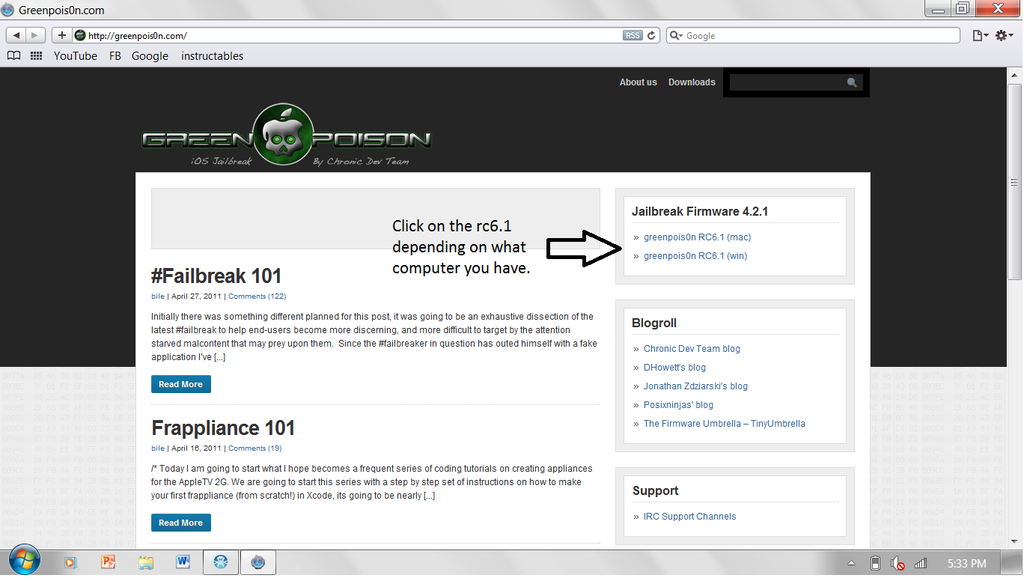Viewport: 1024px width, 581px height.
Task: Show bookmarks with the open book icon
Action: point(13,56)
